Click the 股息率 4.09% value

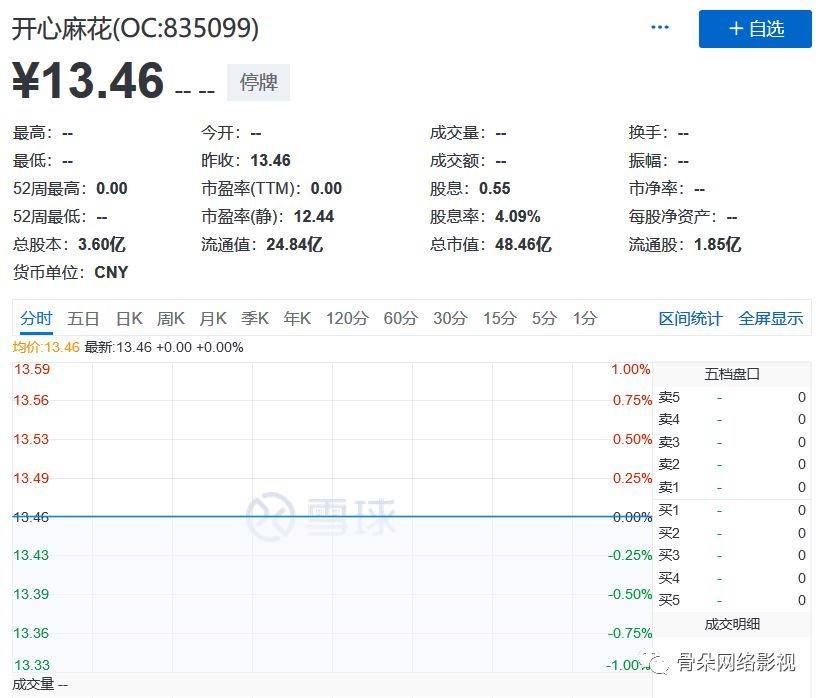click(x=517, y=217)
